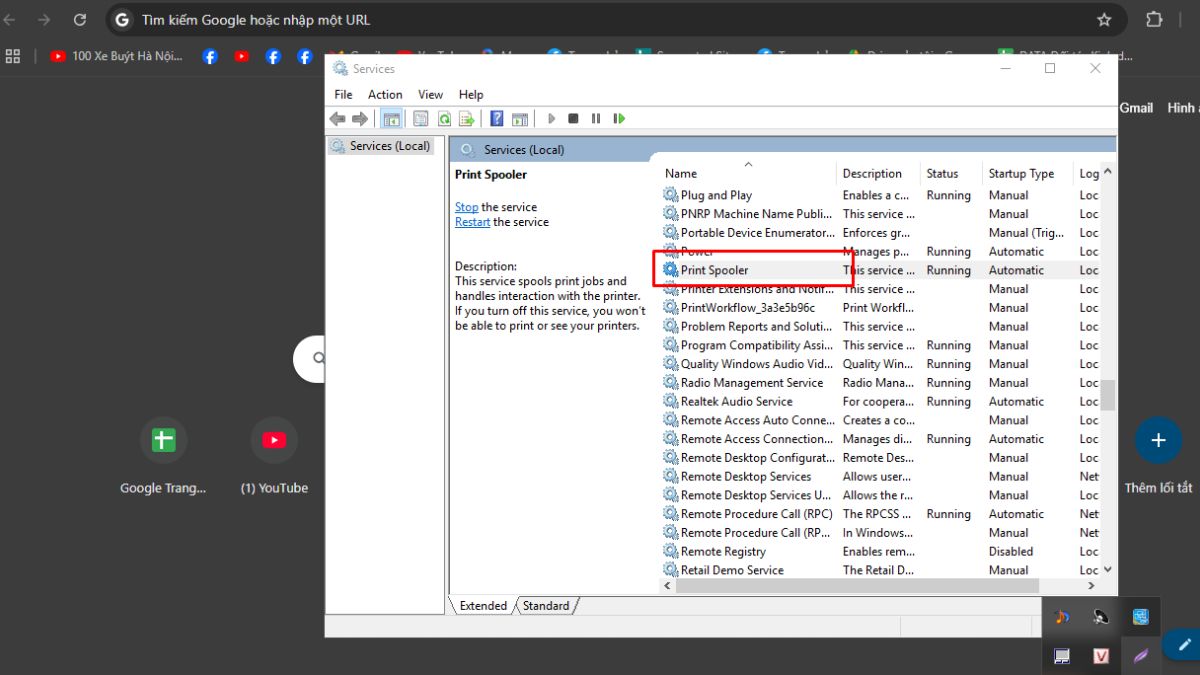Click the Forward arrow in Services toolbar
The width and height of the screenshot is (1200, 675).
[x=359, y=119]
